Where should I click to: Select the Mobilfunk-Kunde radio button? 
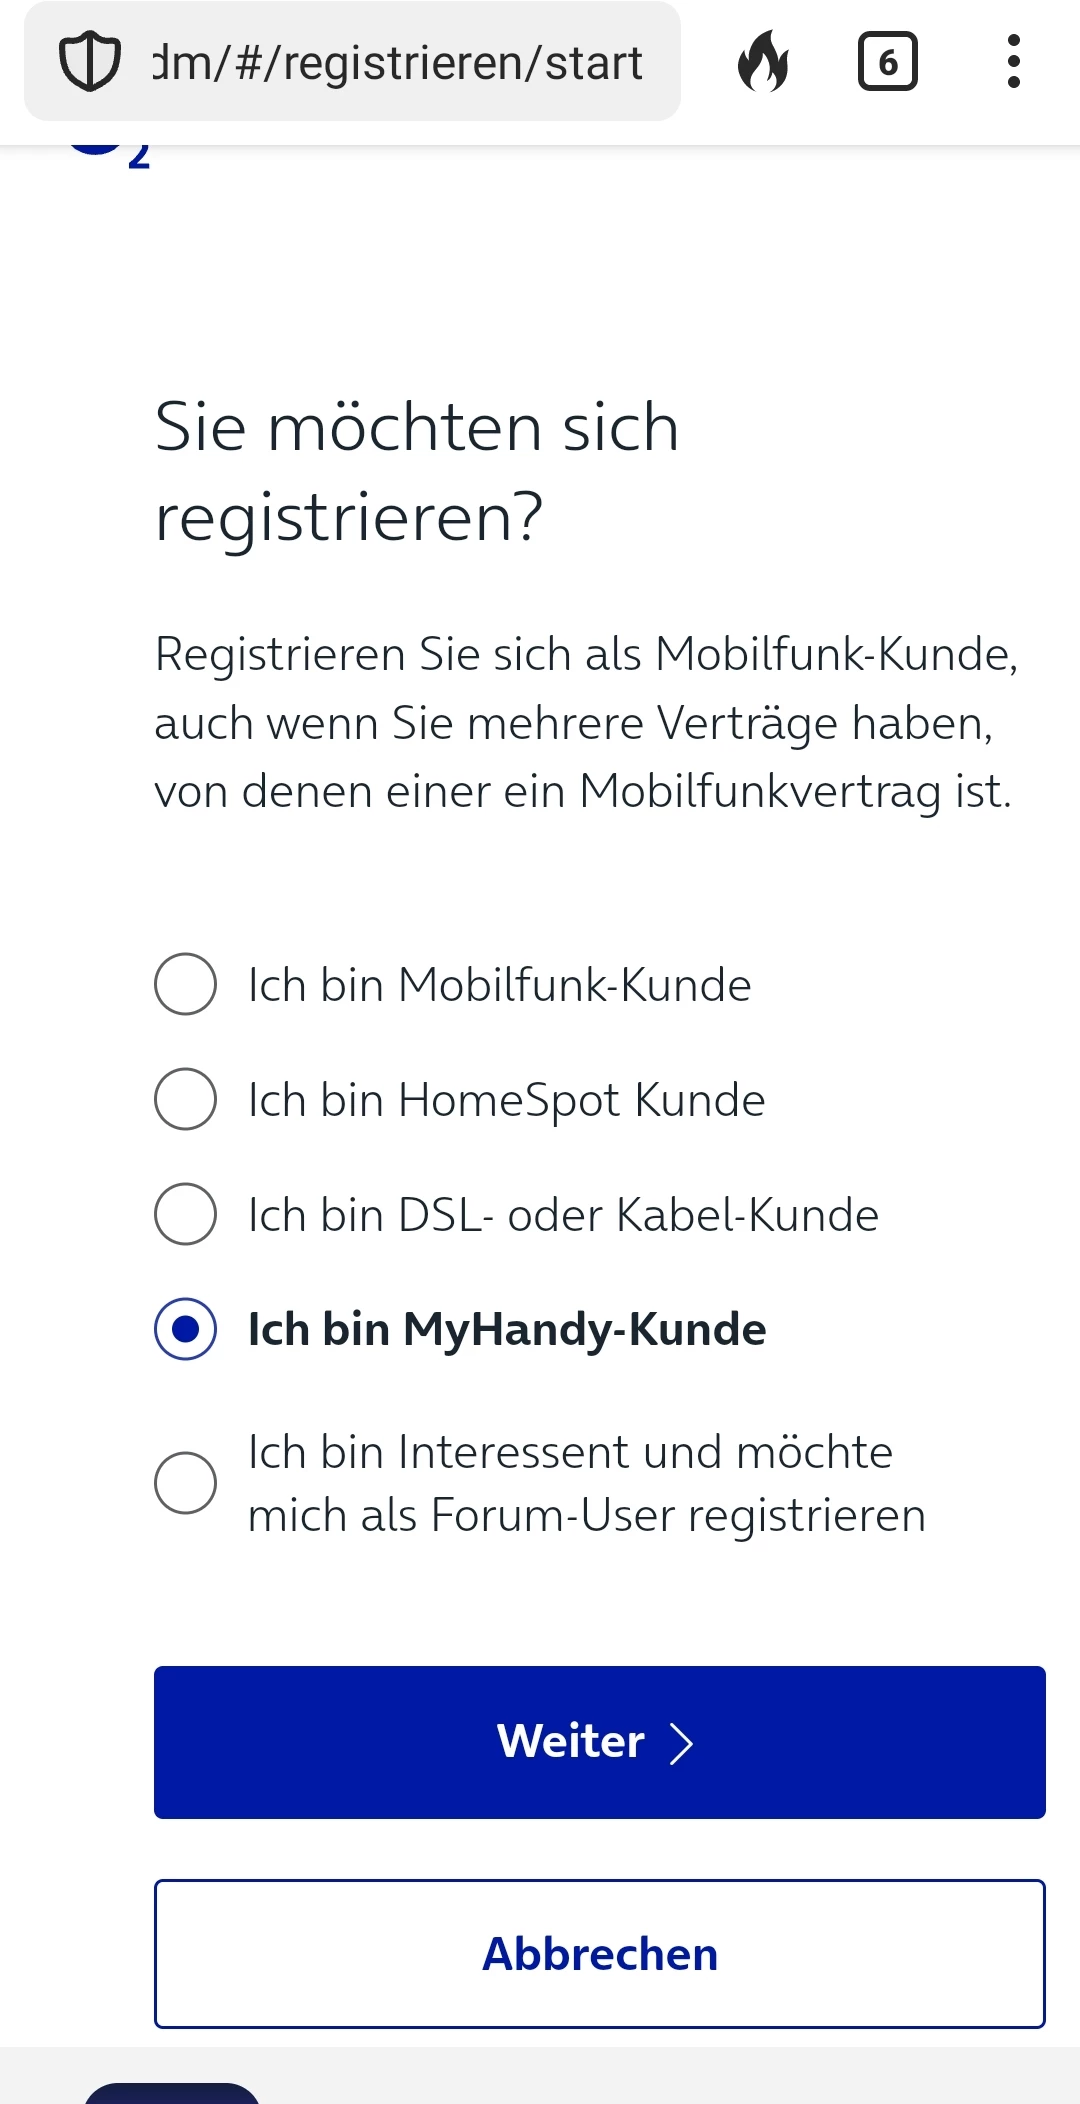(x=185, y=984)
